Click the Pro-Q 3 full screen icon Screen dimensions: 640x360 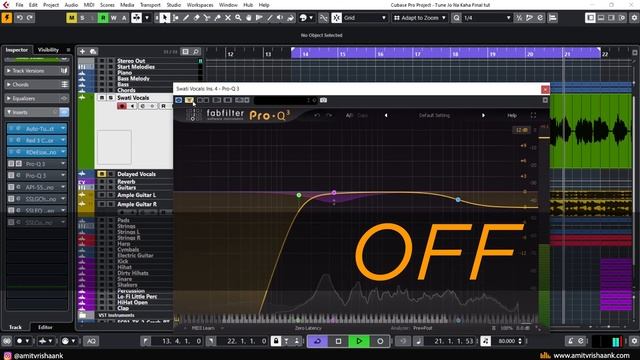533,116
